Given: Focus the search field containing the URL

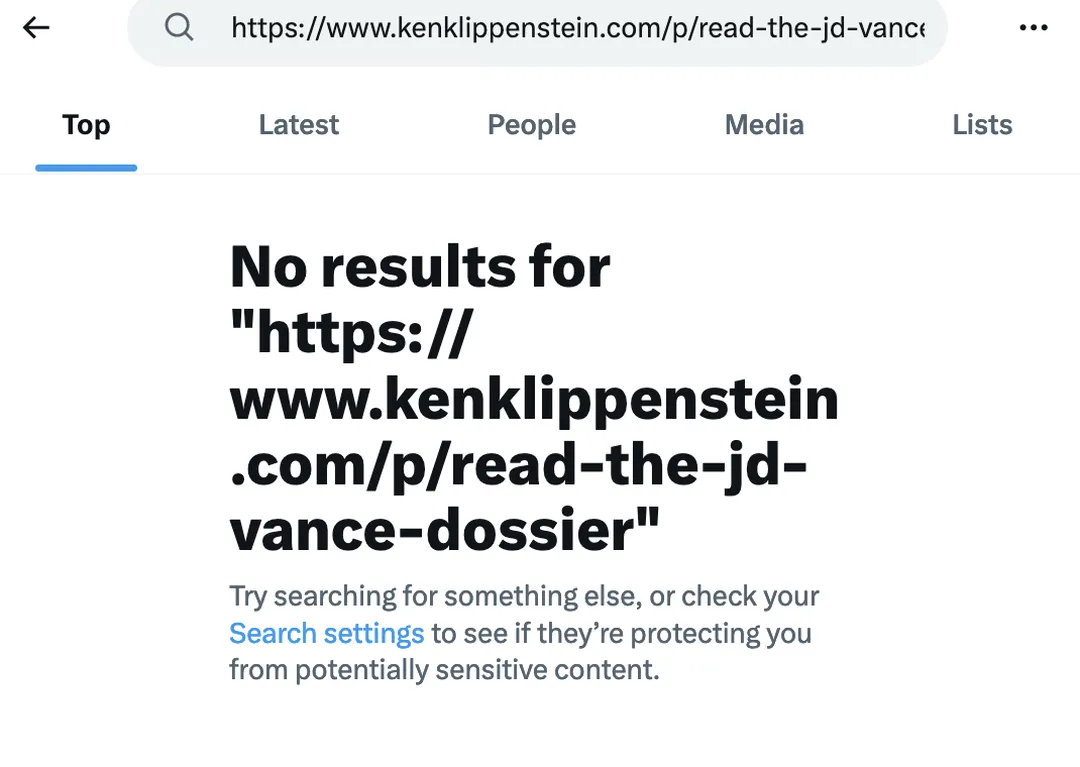Looking at the screenshot, I should [577, 28].
